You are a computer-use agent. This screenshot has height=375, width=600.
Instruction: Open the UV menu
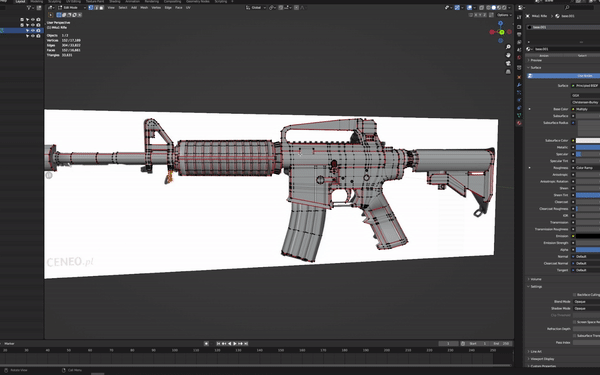coord(188,8)
